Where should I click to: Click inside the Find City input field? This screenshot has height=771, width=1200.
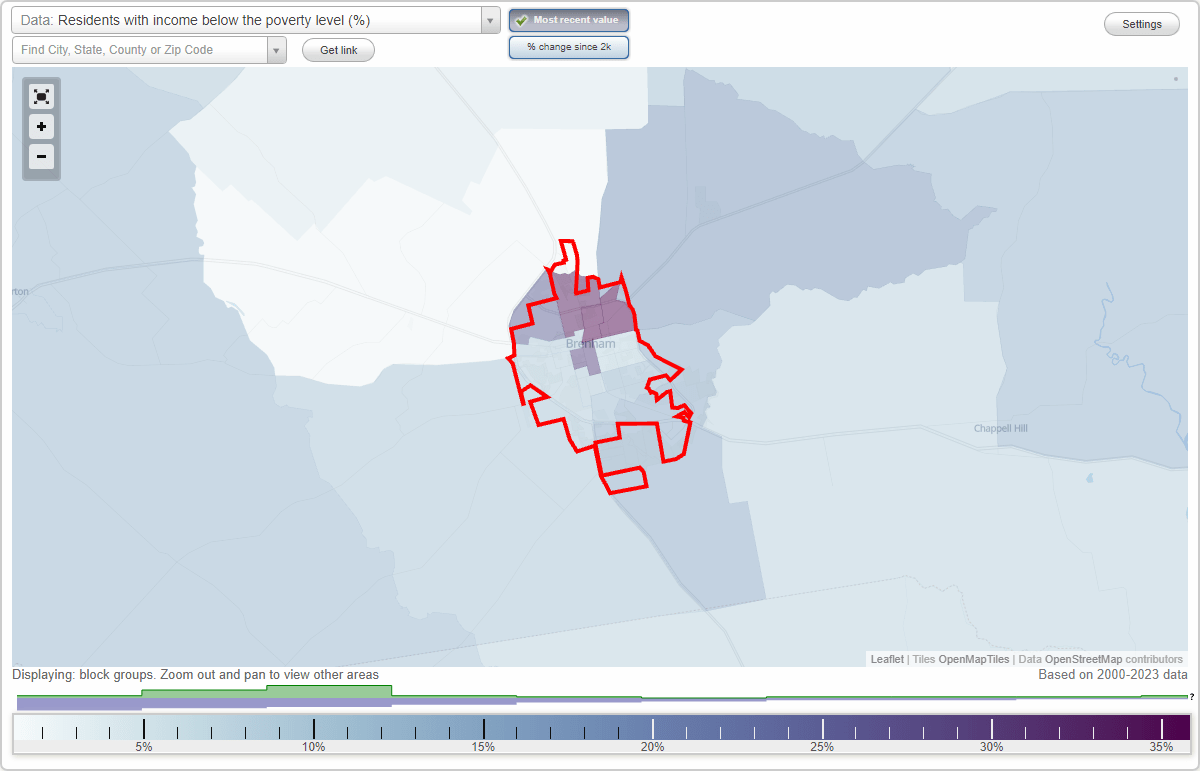tap(140, 49)
